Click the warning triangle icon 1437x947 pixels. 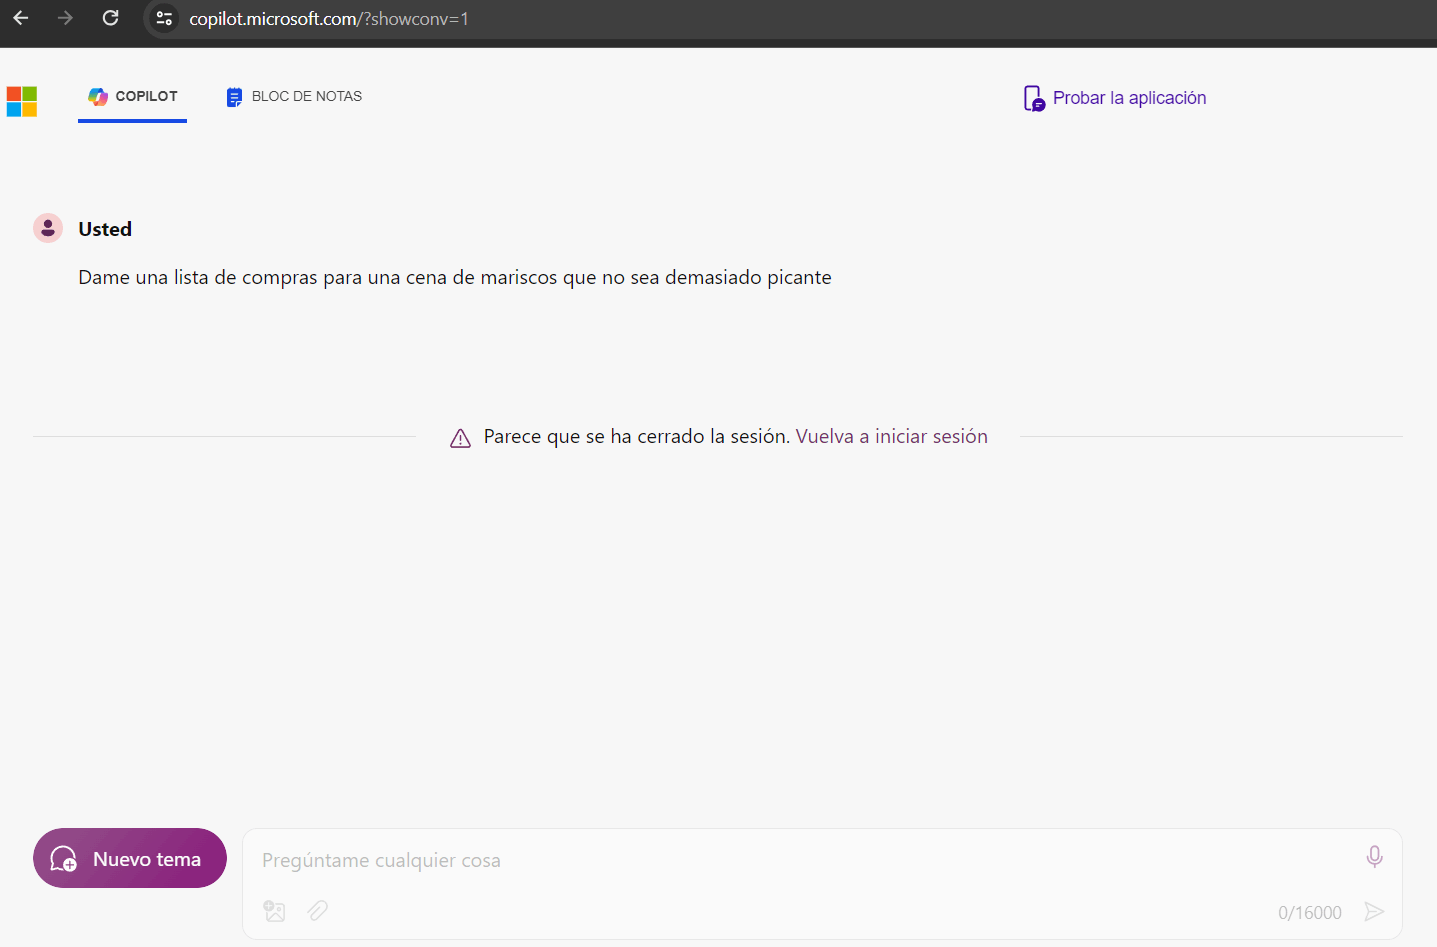460,438
